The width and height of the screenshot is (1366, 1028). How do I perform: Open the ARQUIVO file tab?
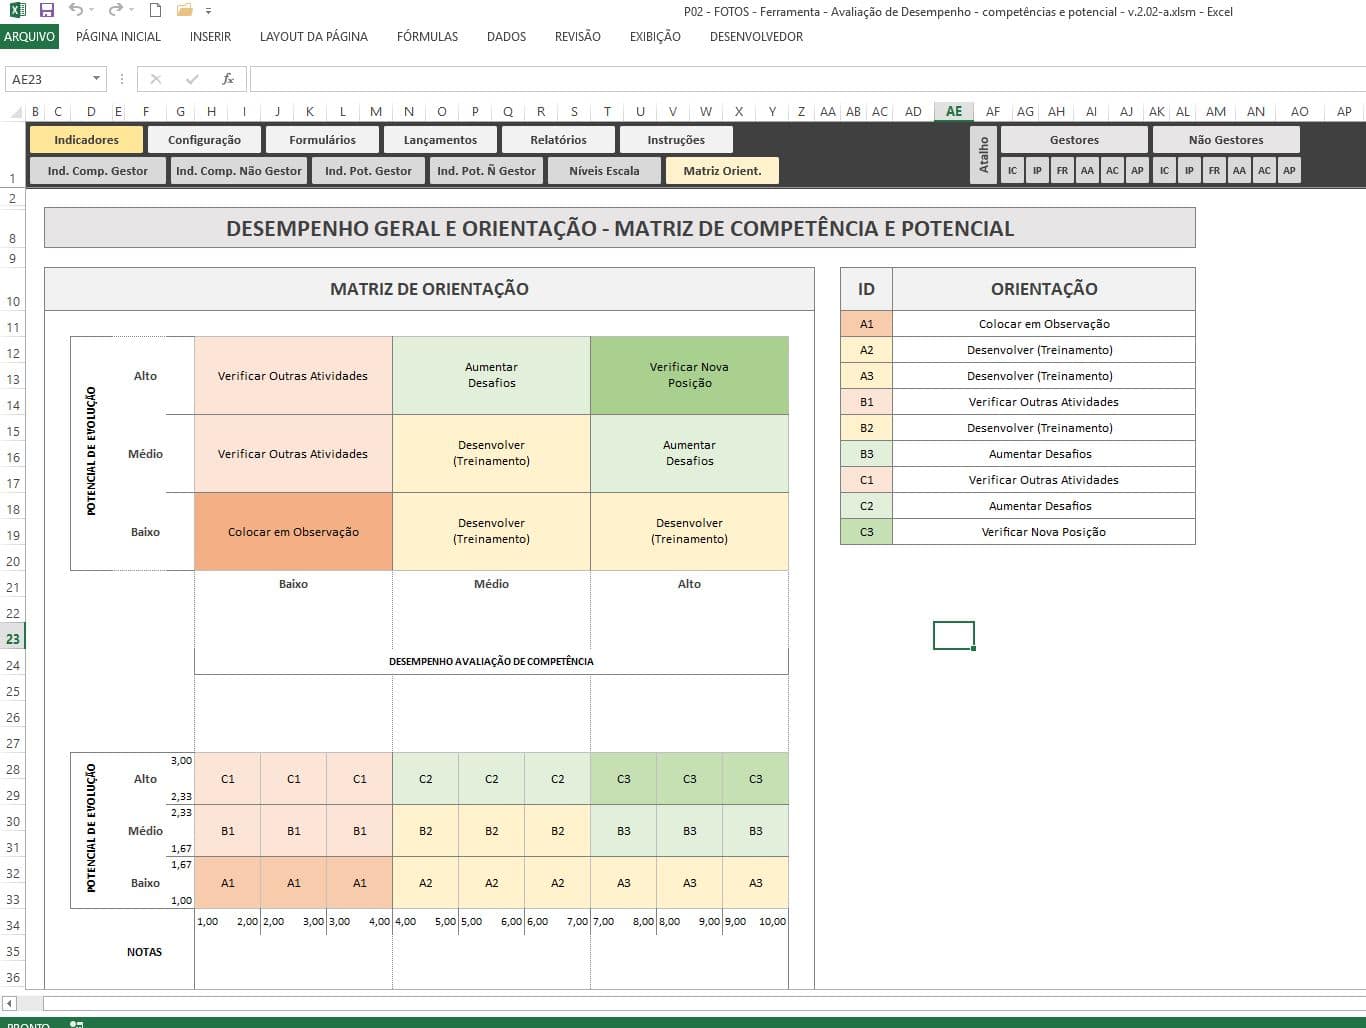tap(29, 37)
